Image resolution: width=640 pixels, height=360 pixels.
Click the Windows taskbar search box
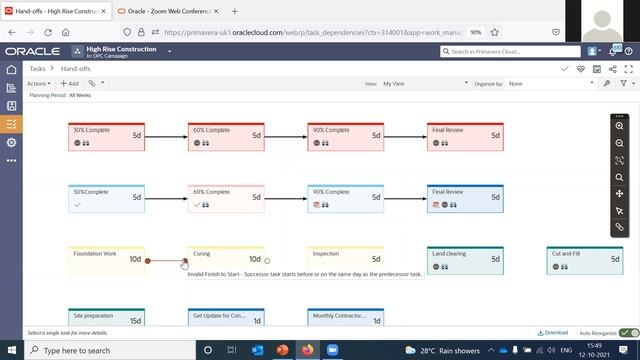pos(110,350)
